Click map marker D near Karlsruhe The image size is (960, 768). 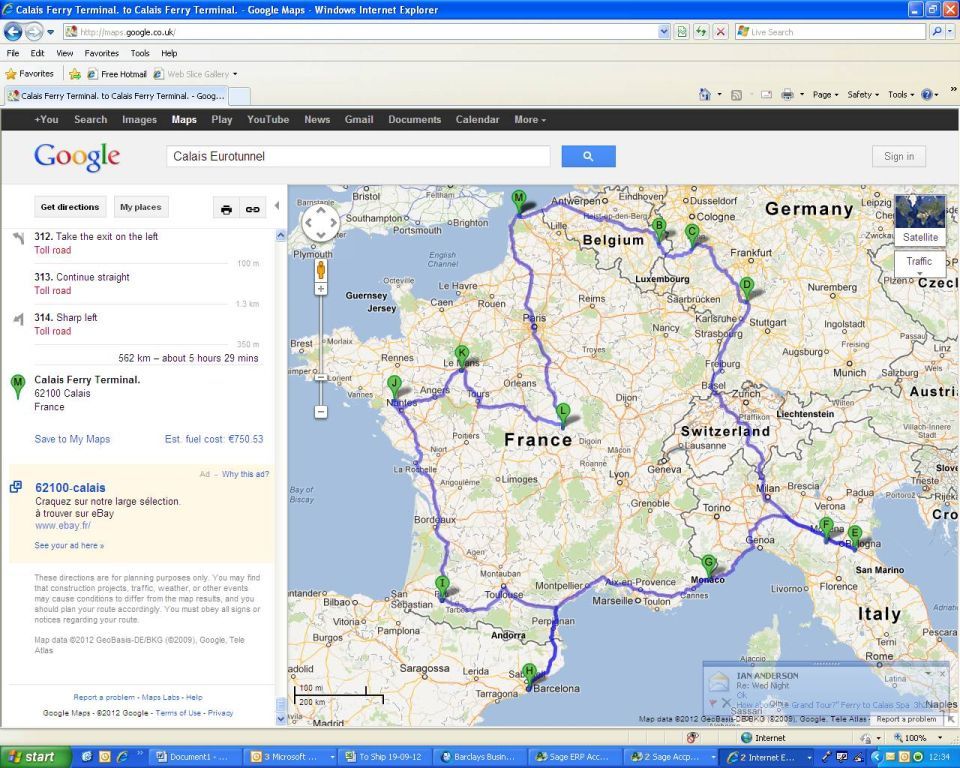click(x=746, y=288)
